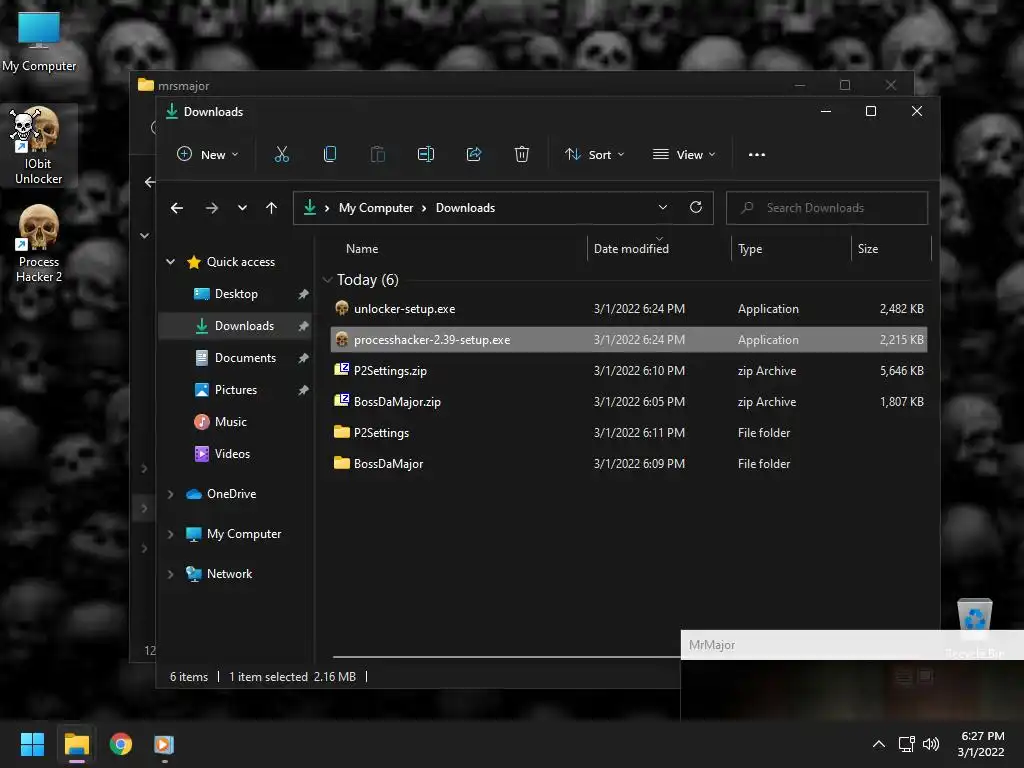Click the forward navigation arrow
Image resolution: width=1024 pixels, height=768 pixels.
point(212,208)
